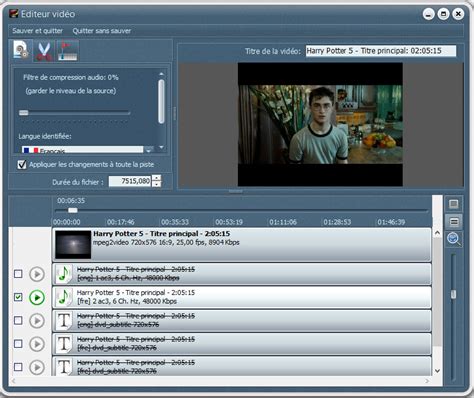
Task: Click T icon of last [fre] subtitle
Action: point(64,367)
